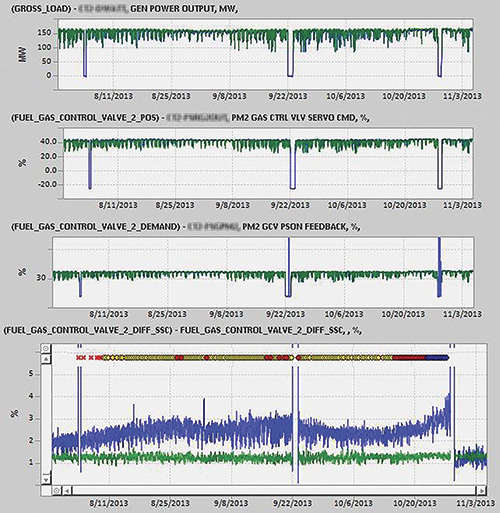
Task: Click the vertical axis zoom reset circle icon
Action: (46, 349)
